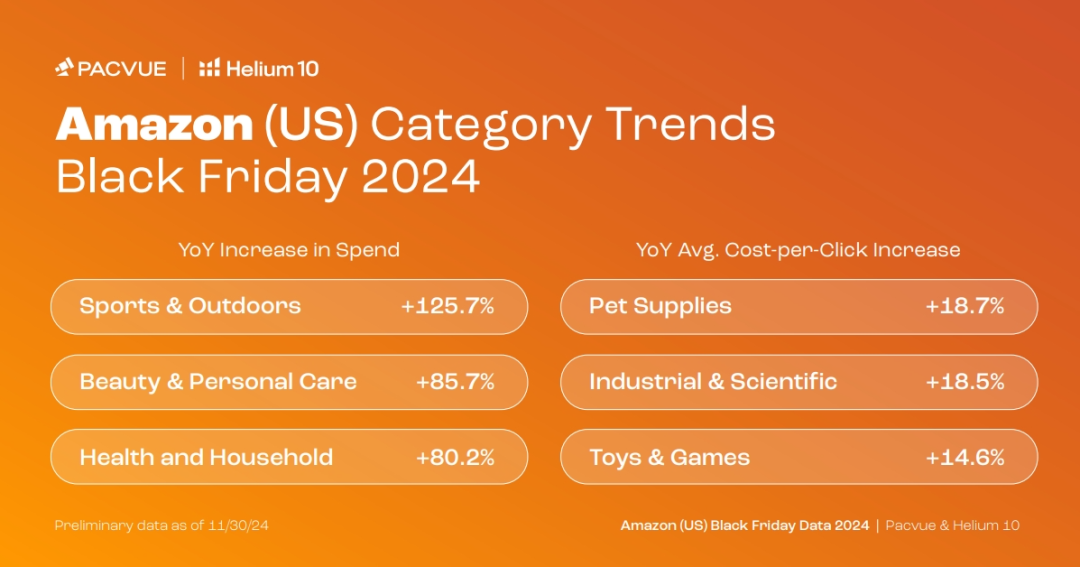Select the Pet Supplies pill
Image resolution: width=1080 pixels, height=567 pixels.
point(799,307)
